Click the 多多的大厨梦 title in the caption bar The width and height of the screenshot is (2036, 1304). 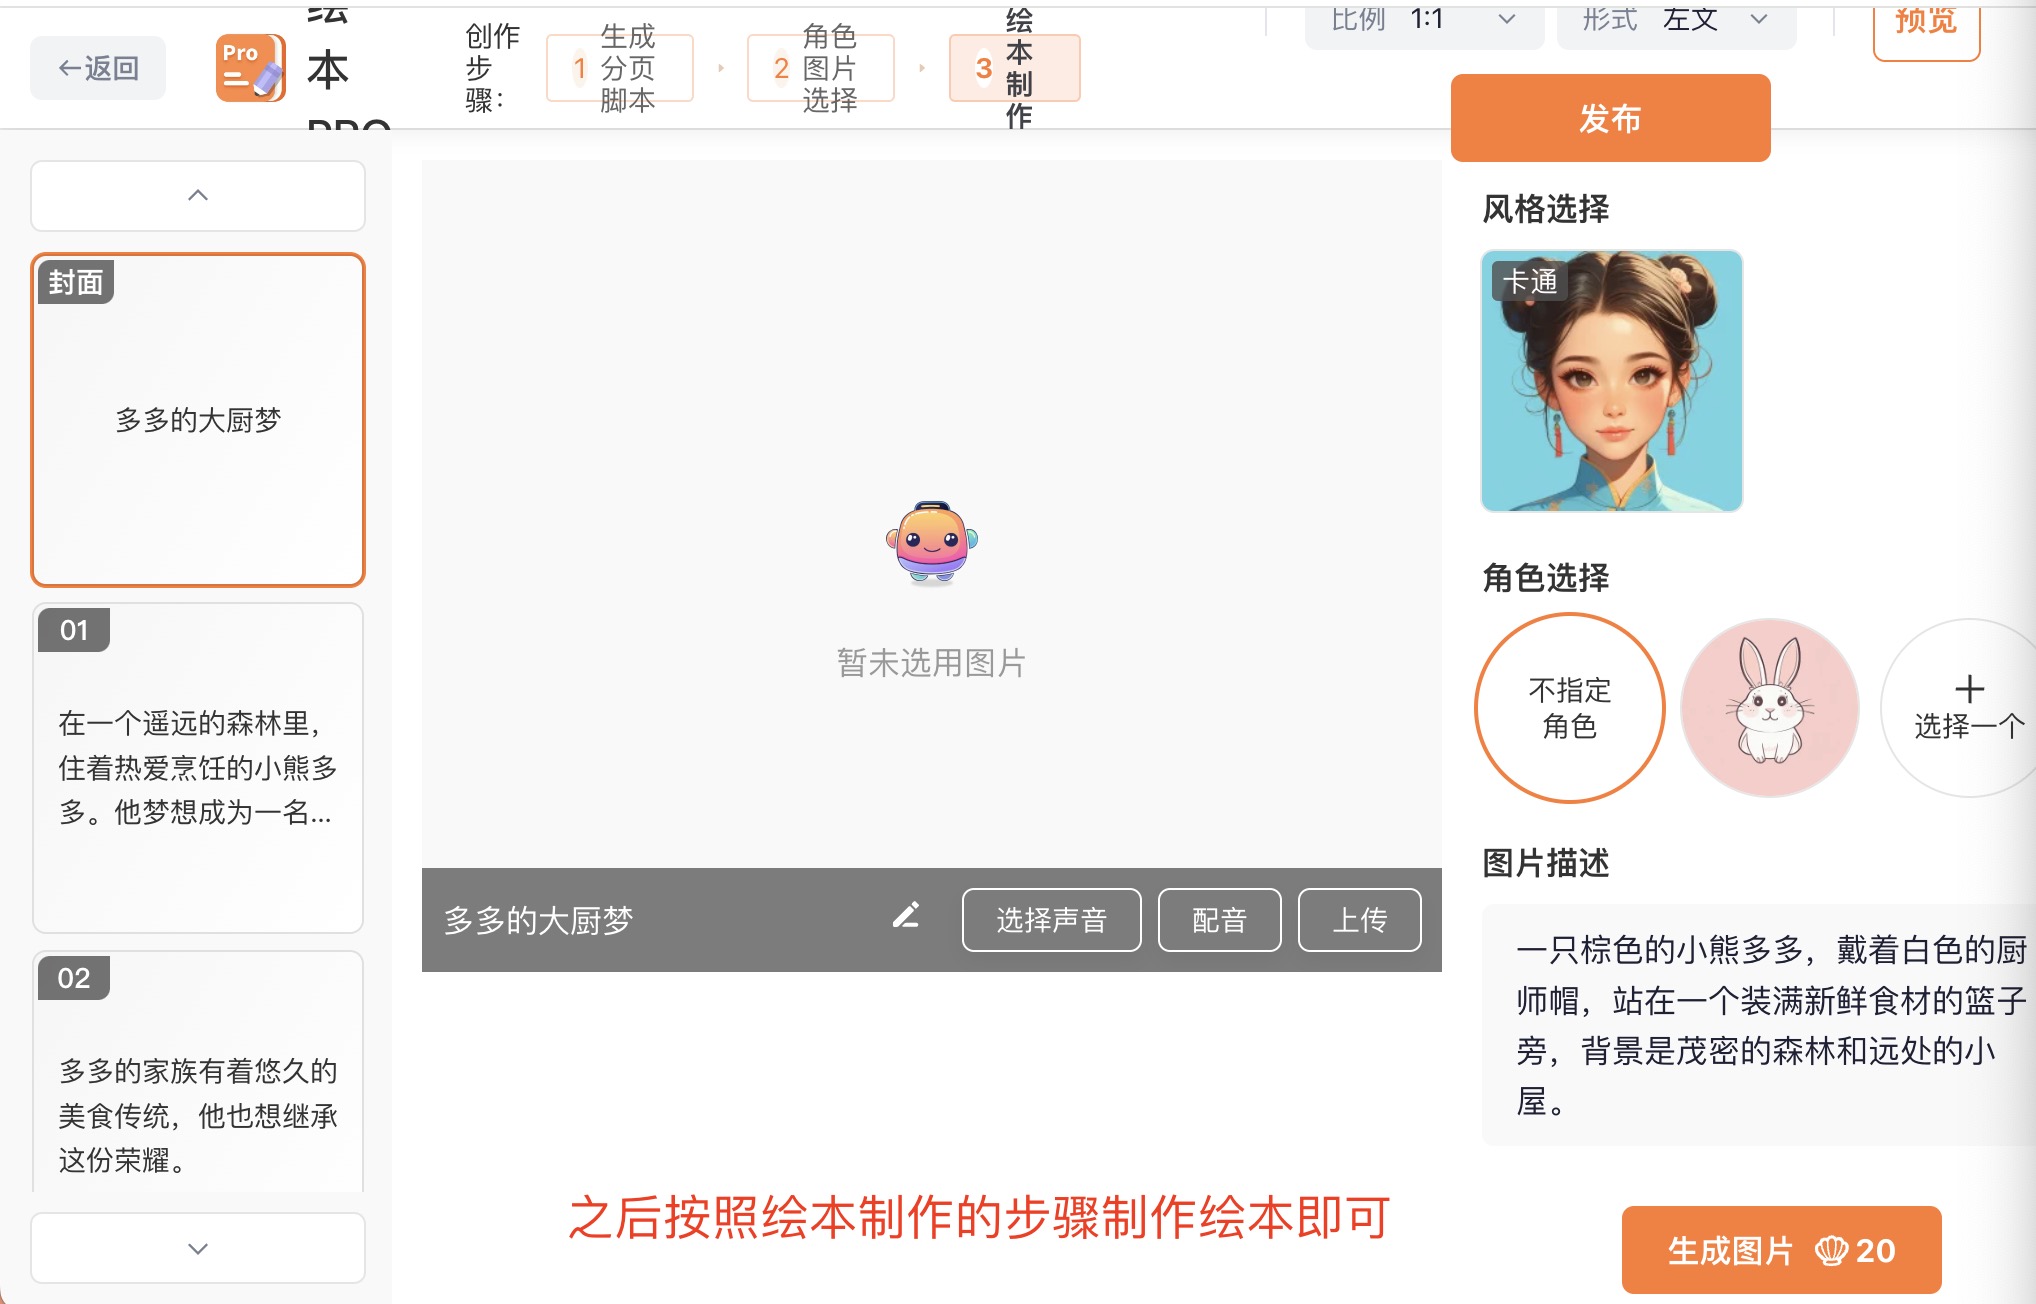(538, 920)
